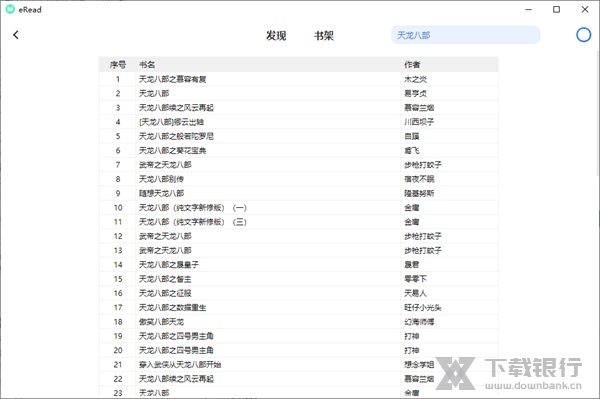This screenshot has width=600, height=399.
Task: Maximize the eRead window
Action: pyautogui.click(x=557, y=10)
